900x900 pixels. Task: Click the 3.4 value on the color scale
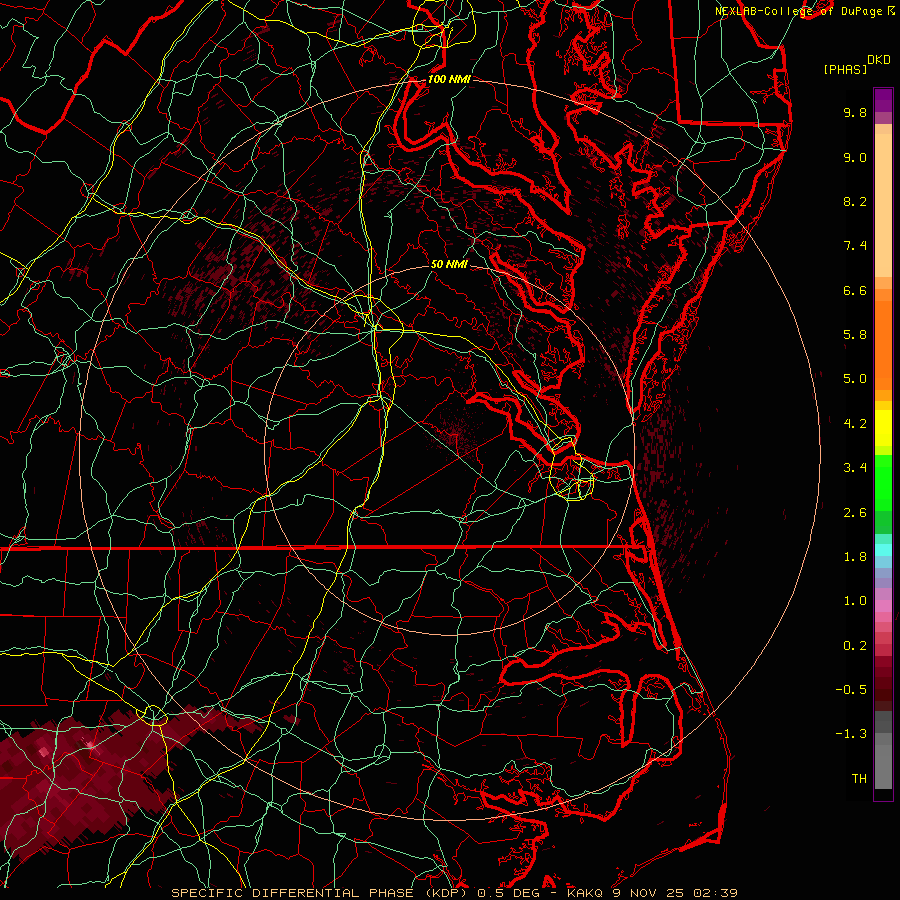point(855,468)
